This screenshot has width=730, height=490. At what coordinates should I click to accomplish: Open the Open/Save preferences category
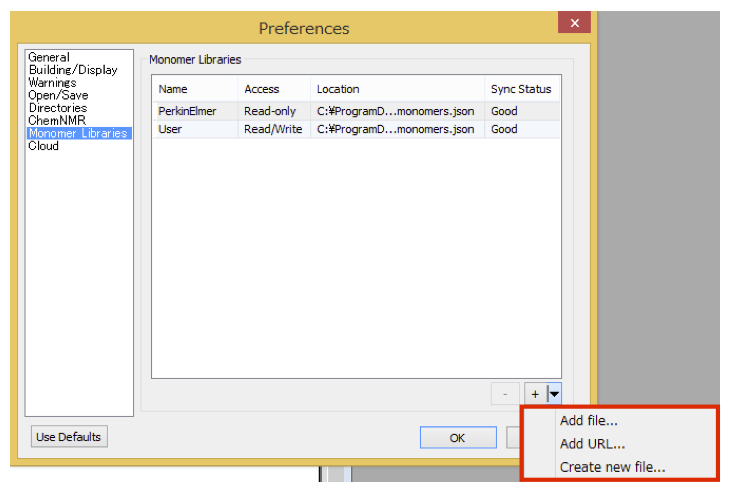[58, 96]
